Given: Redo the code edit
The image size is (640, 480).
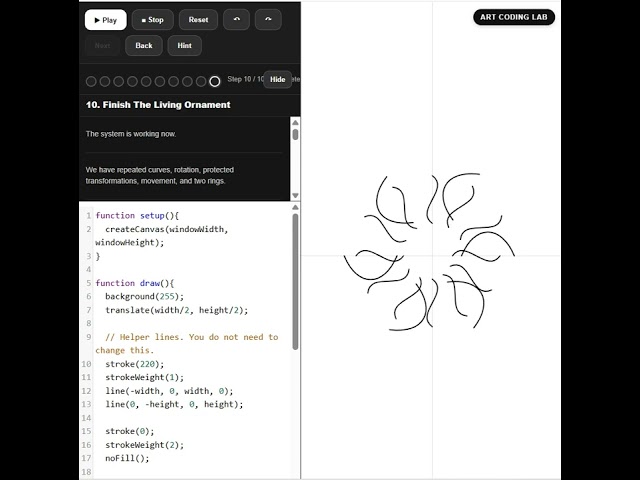Looking at the screenshot, I should pyautogui.click(x=268, y=20).
